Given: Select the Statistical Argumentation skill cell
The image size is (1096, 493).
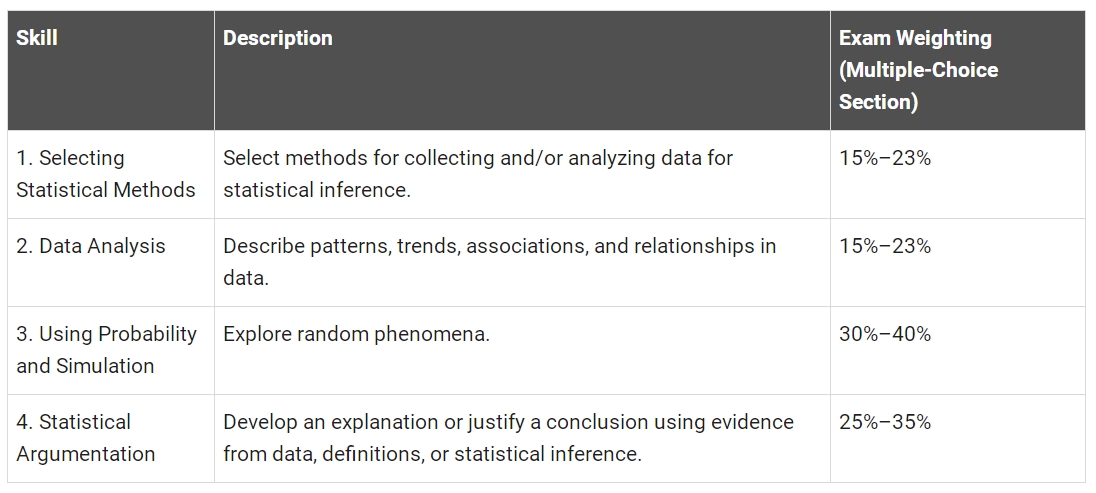Looking at the screenshot, I should coord(110,438).
